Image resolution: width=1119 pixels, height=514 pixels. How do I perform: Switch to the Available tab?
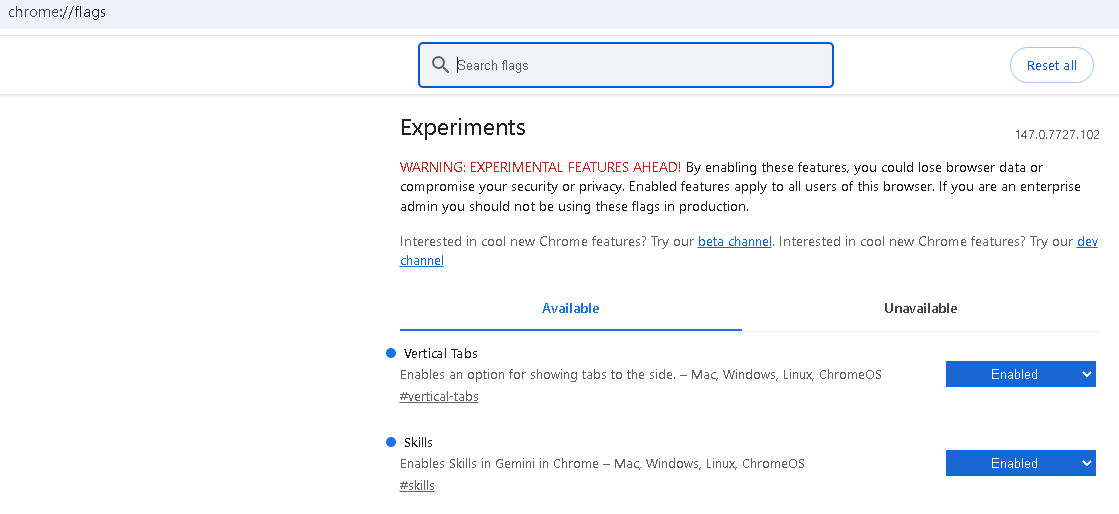tap(570, 308)
